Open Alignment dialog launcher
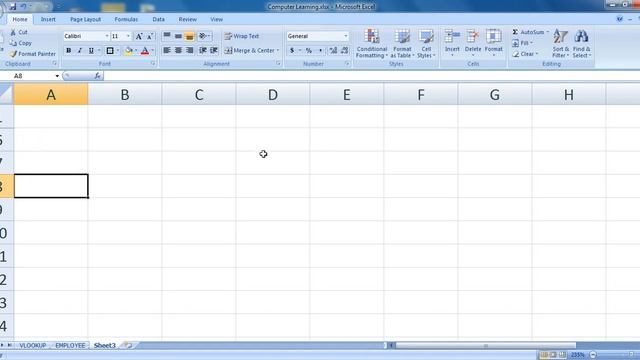Image resolution: width=640 pixels, height=360 pixels. [278, 64]
